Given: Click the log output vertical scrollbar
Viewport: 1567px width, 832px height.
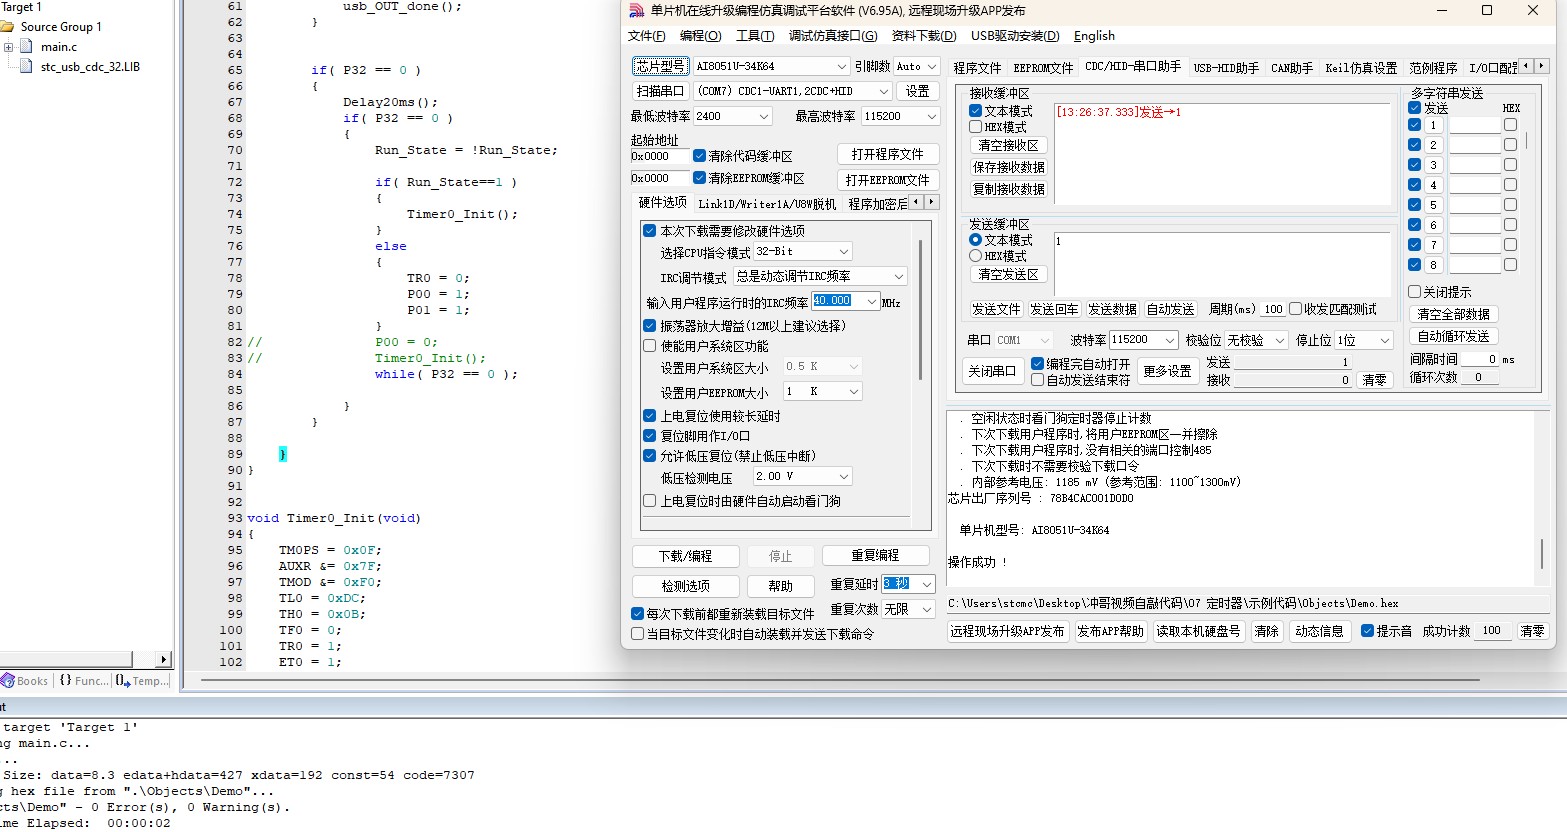Looking at the screenshot, I should 1542,552.
